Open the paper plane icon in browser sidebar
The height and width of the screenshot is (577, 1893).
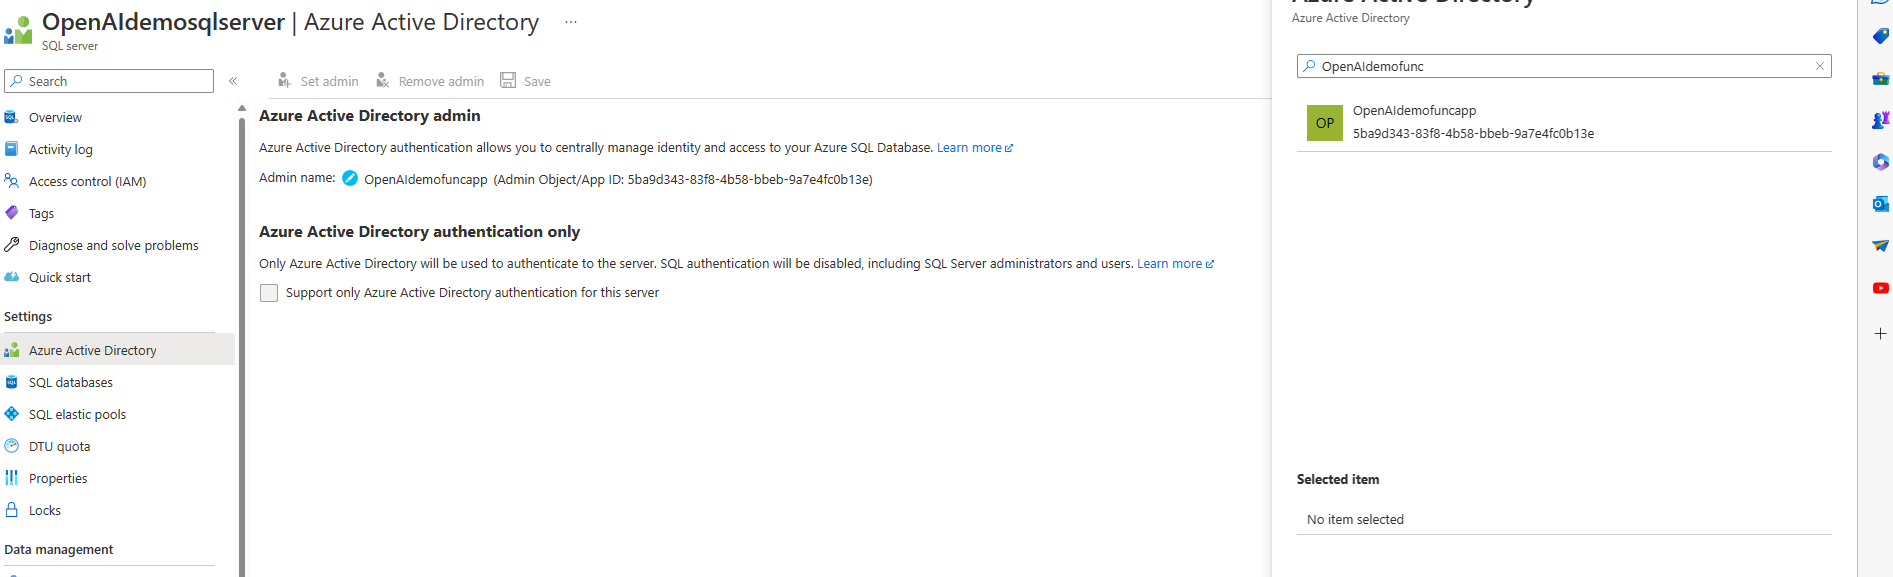(1880, 246)
